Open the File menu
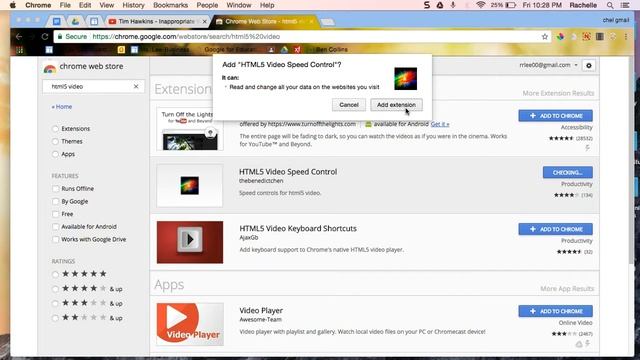The height and width of the screenshot is (360, 640). click(65, 5)
